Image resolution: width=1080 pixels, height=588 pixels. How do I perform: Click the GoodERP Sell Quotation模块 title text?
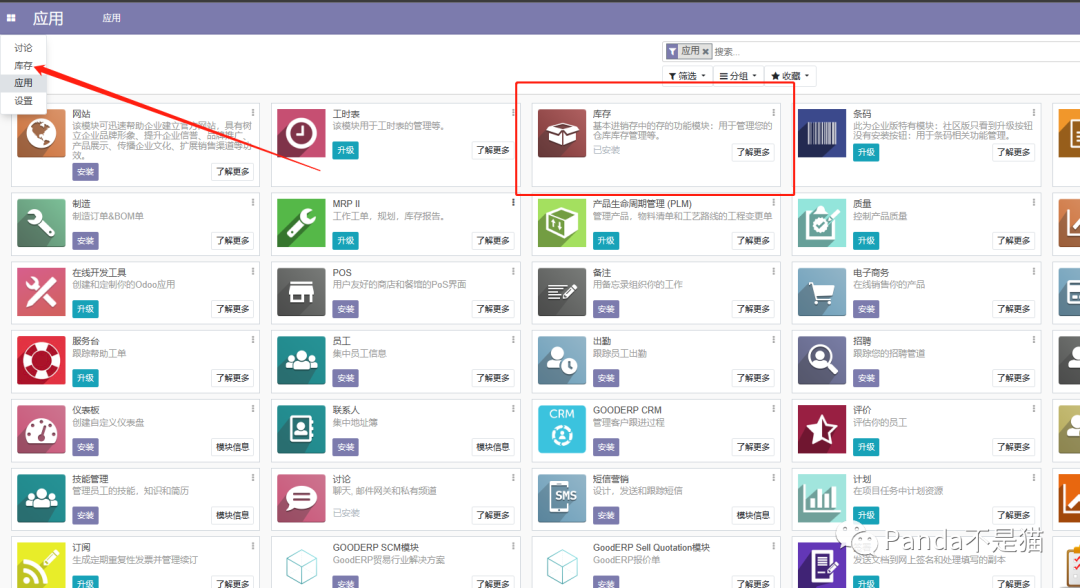[x=652, y=547]
